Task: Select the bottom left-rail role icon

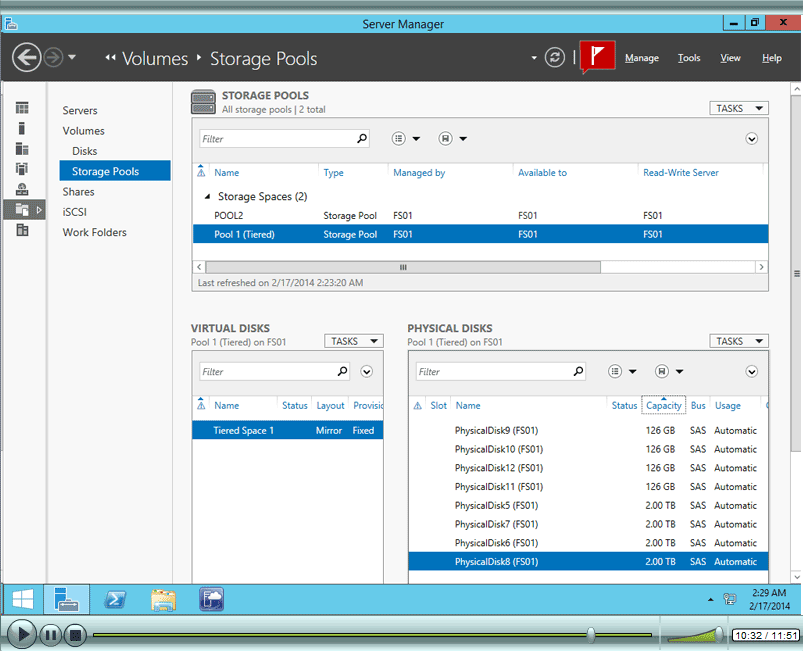Action: click(22, 230)
